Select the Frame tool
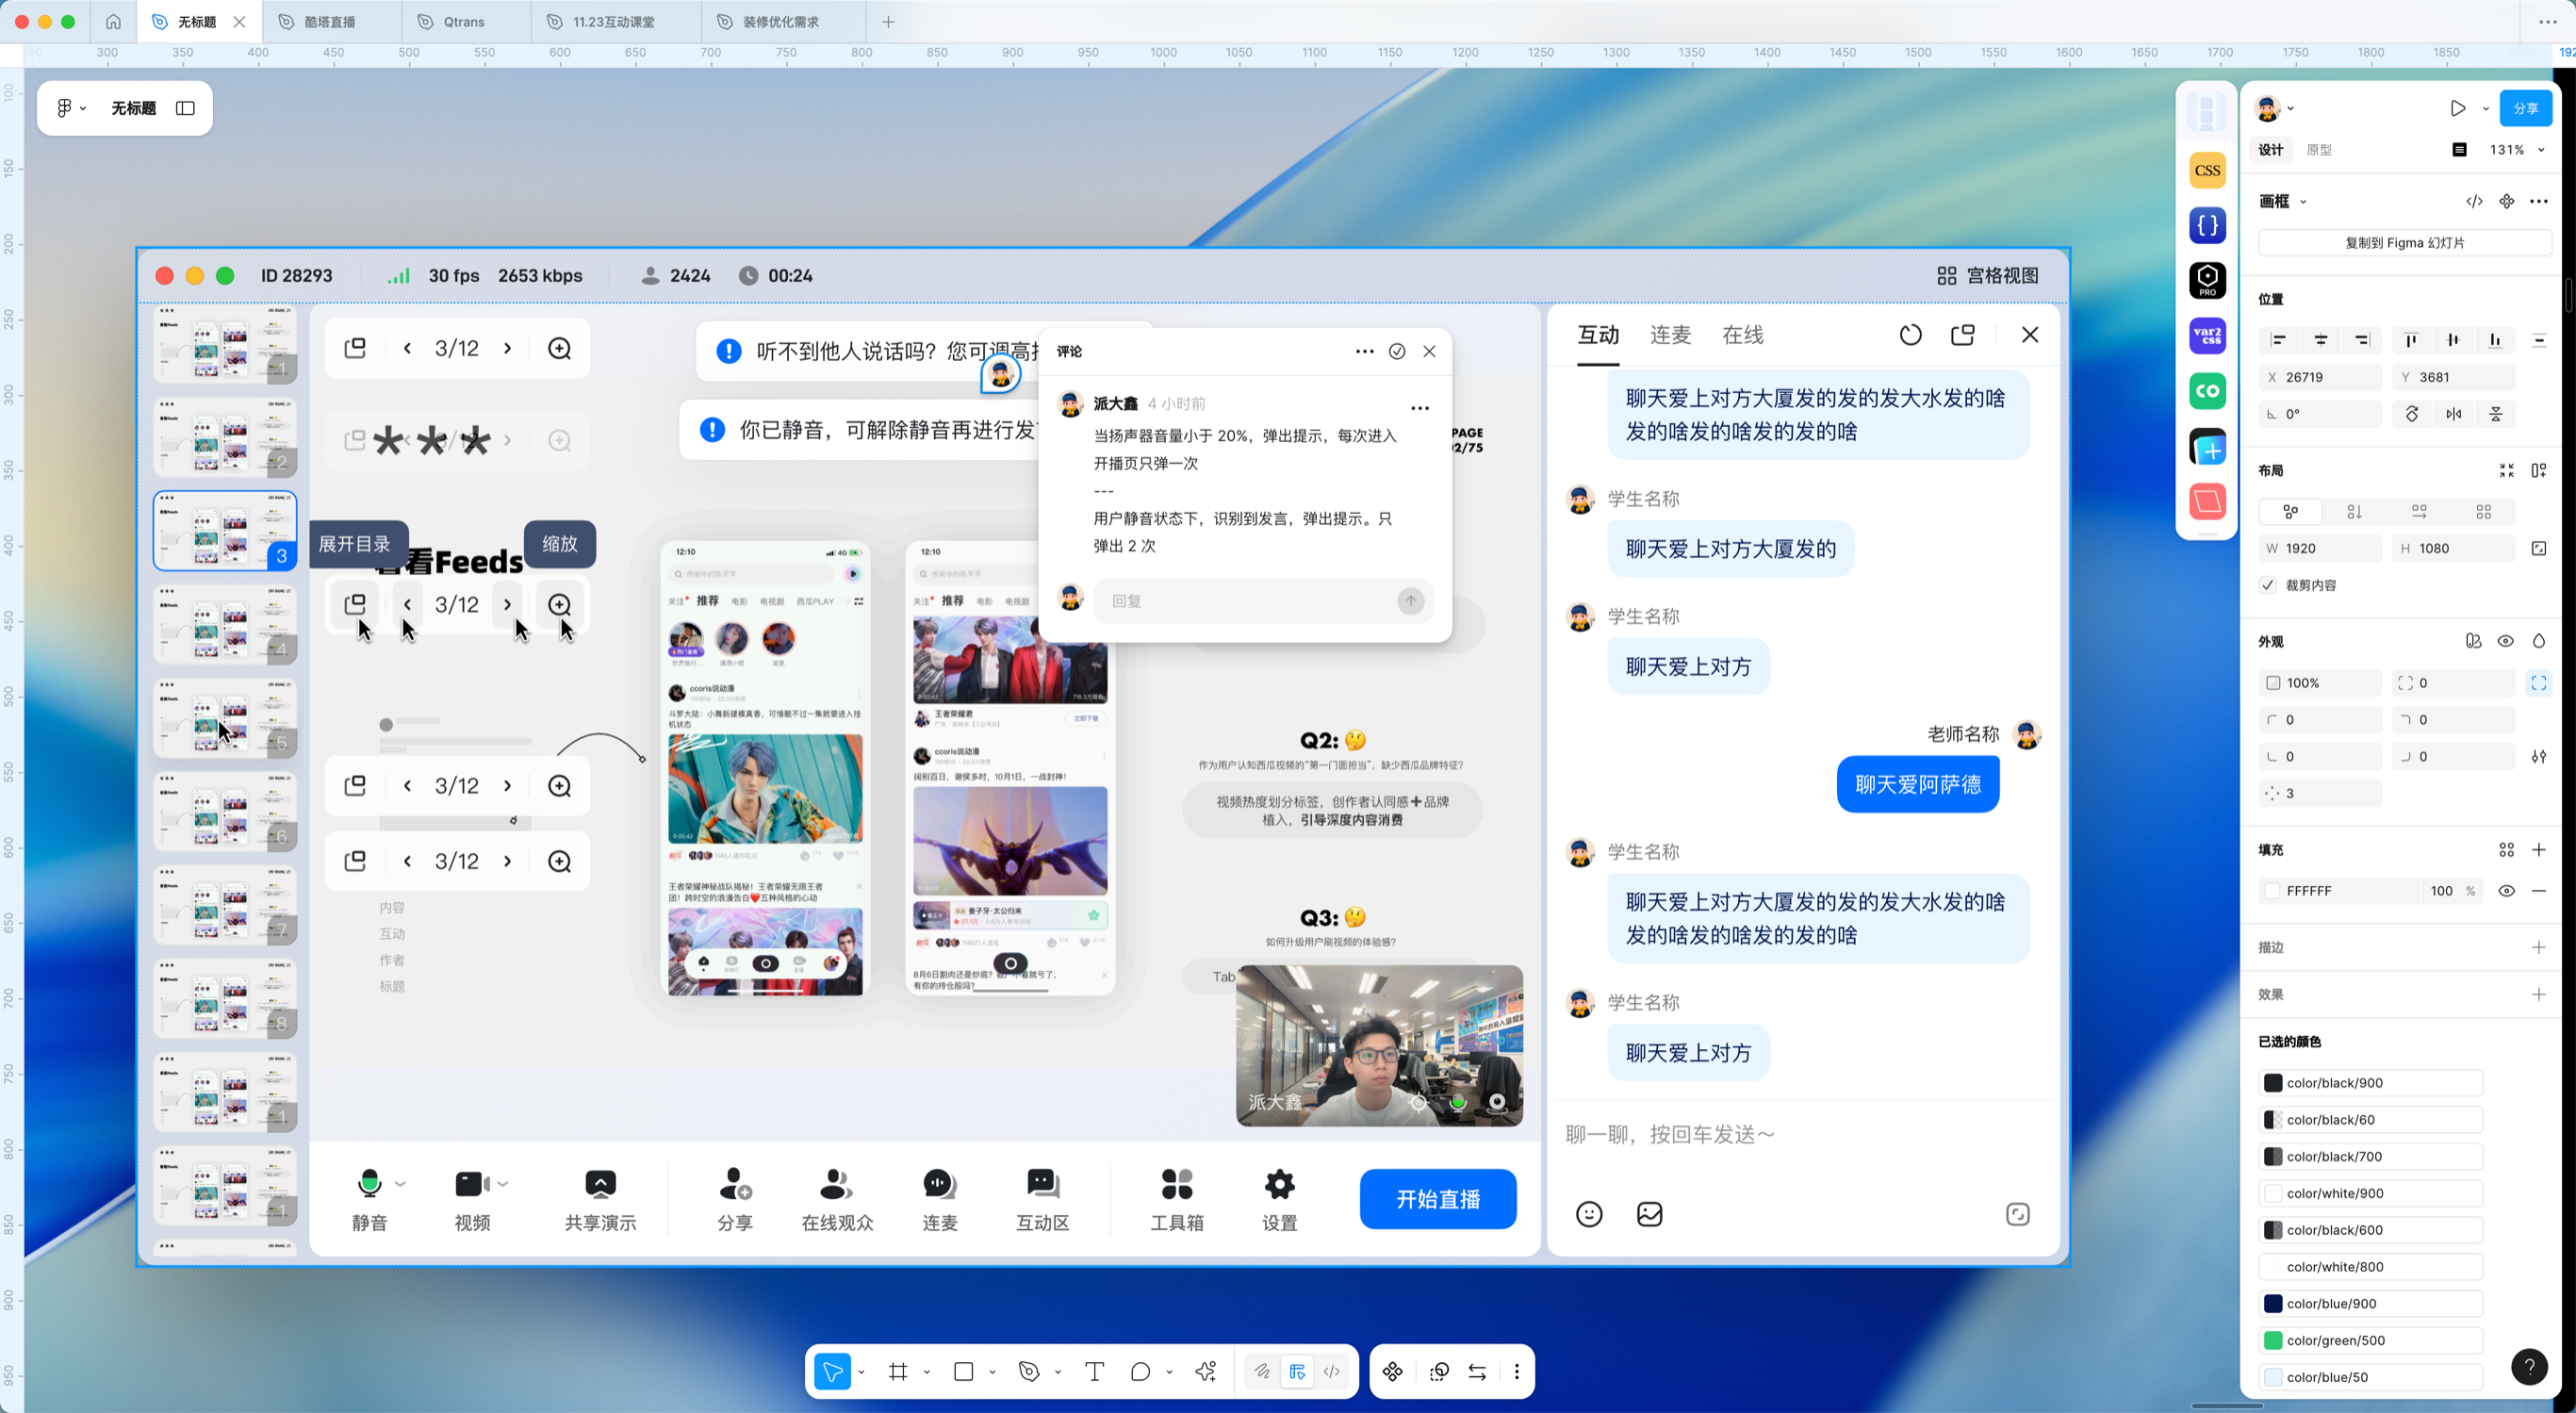The height and width of the screenshot is (1413, 2576). click(898, 1371)
